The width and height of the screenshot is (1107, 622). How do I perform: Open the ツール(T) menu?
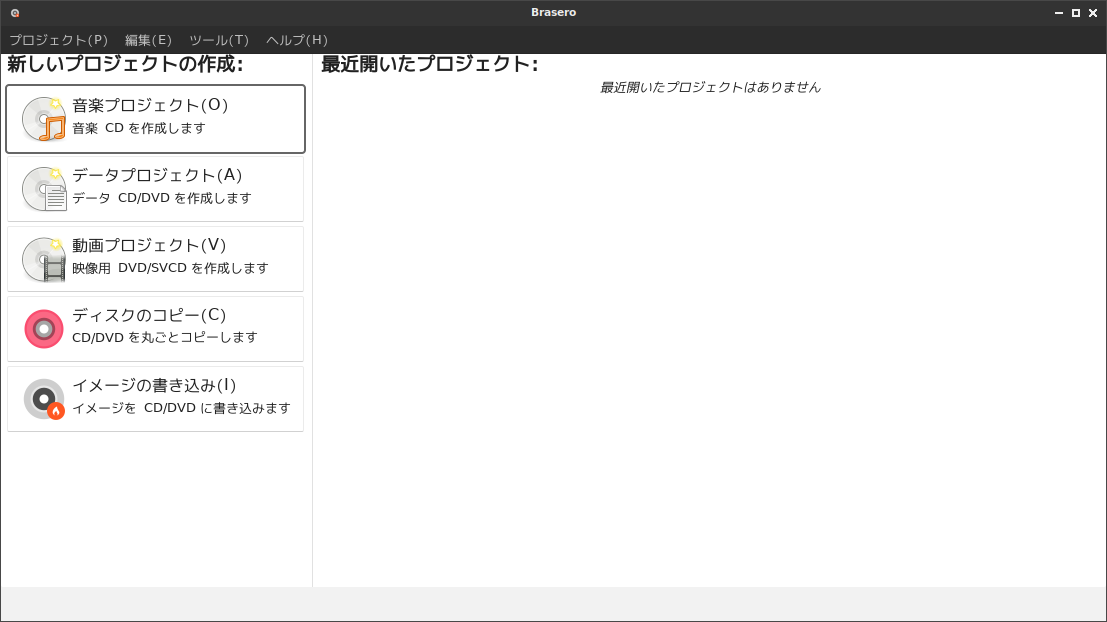(219, 40)
